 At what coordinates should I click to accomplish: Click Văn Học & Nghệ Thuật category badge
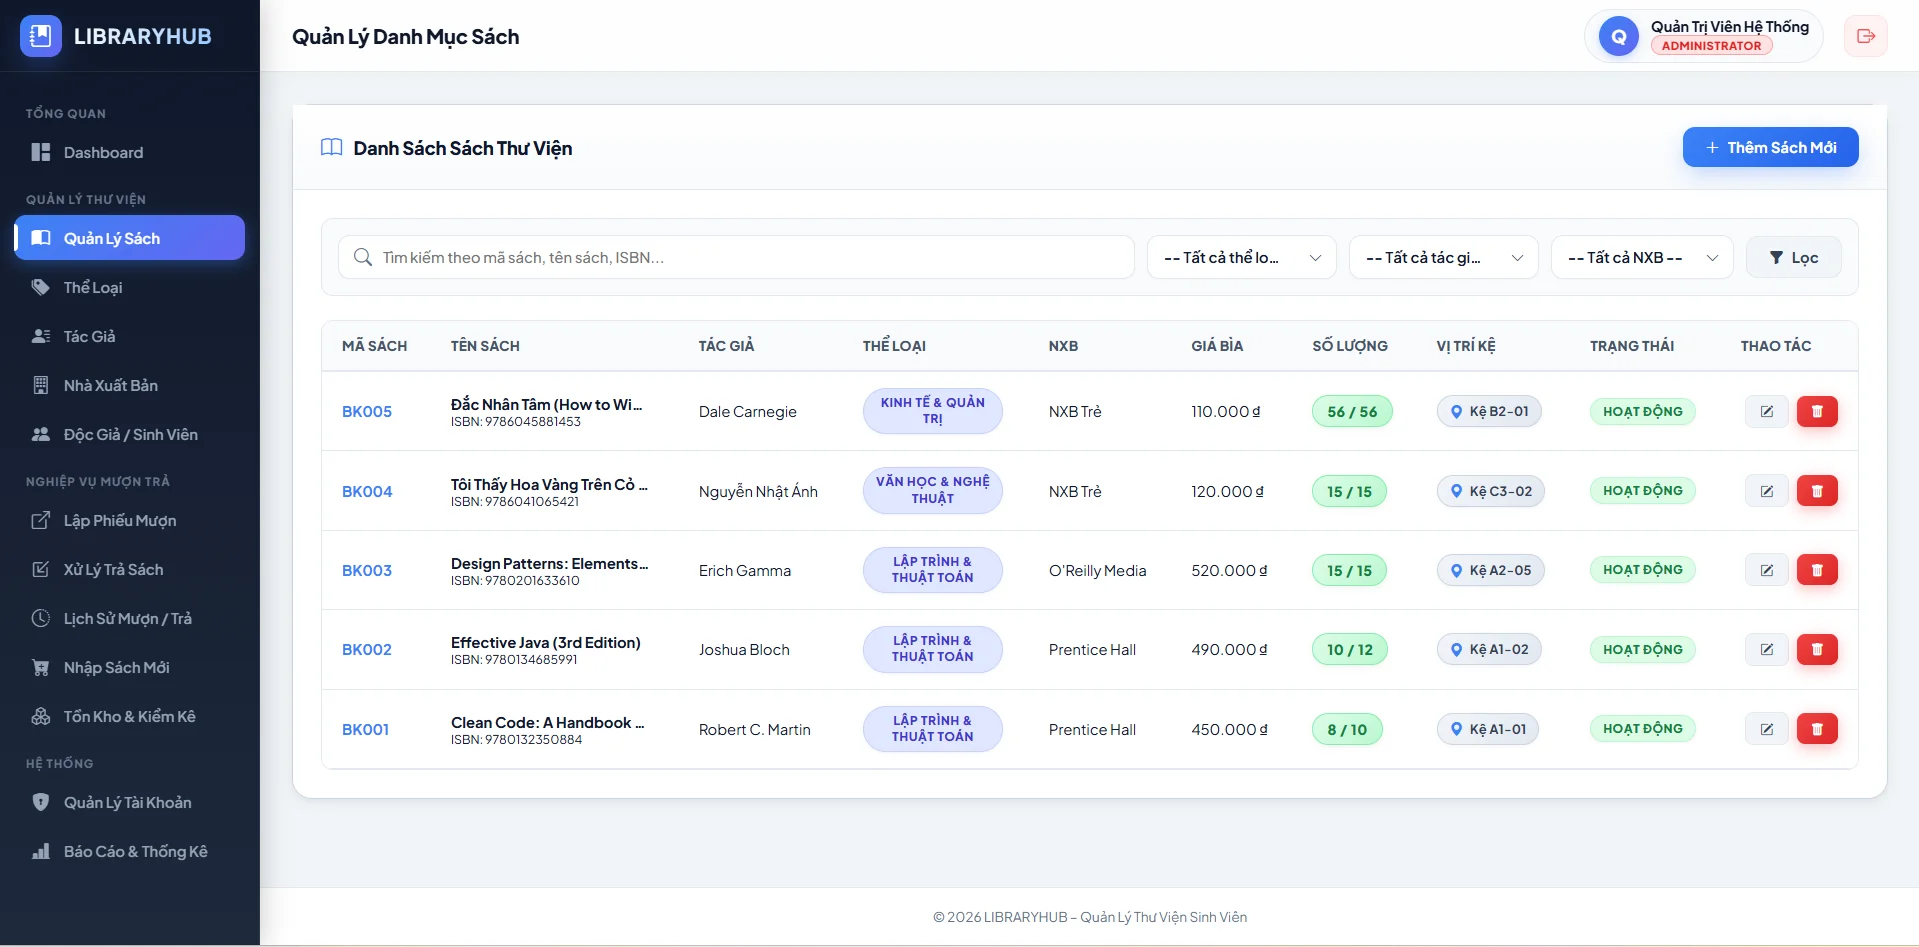(x=933, y=490)
